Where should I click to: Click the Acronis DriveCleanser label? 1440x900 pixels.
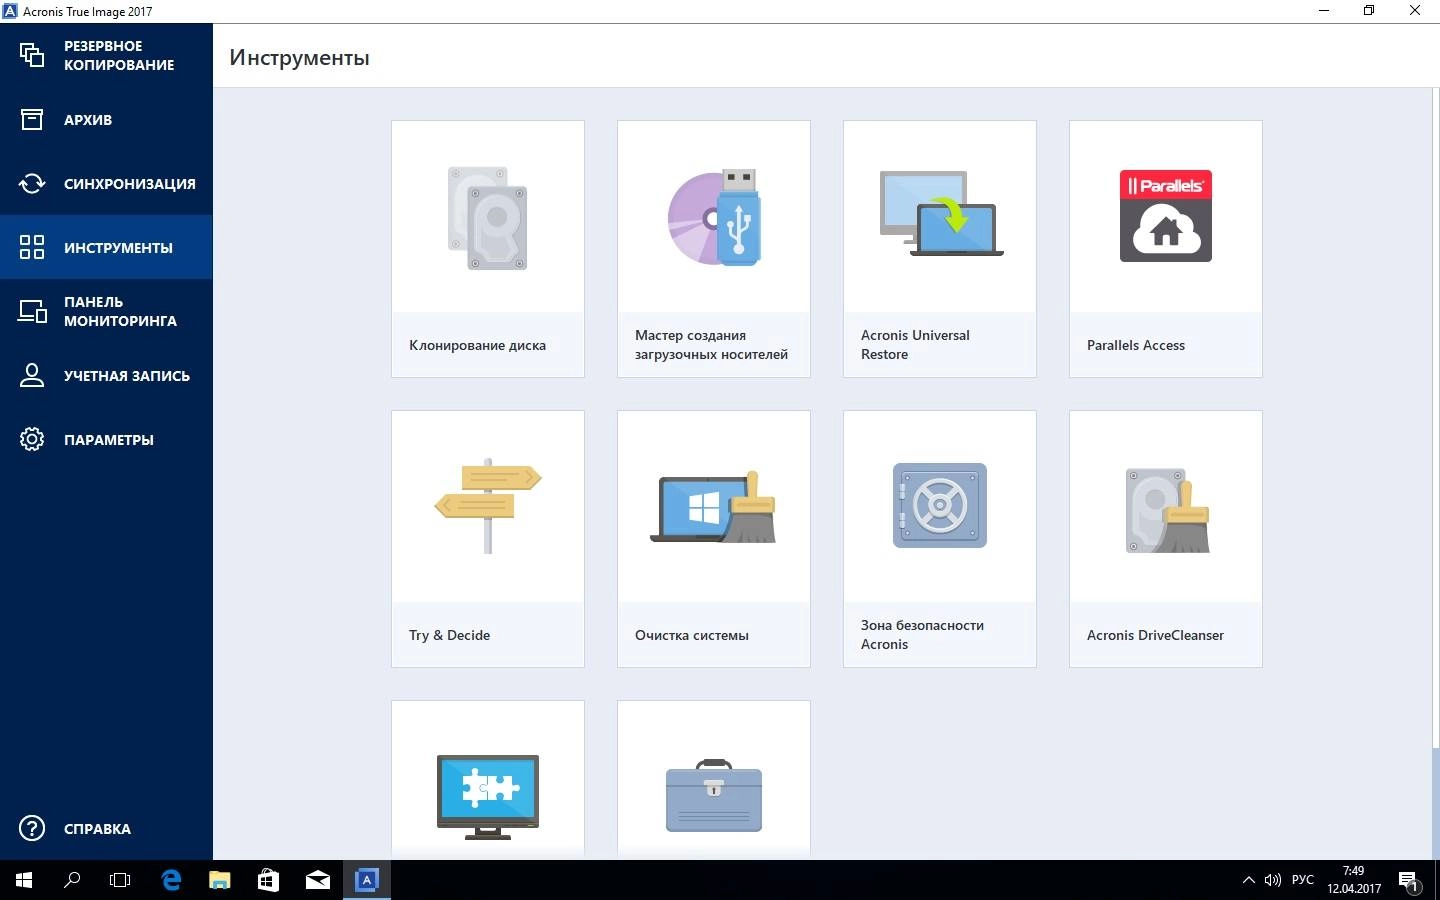[x=1155, y=635]
